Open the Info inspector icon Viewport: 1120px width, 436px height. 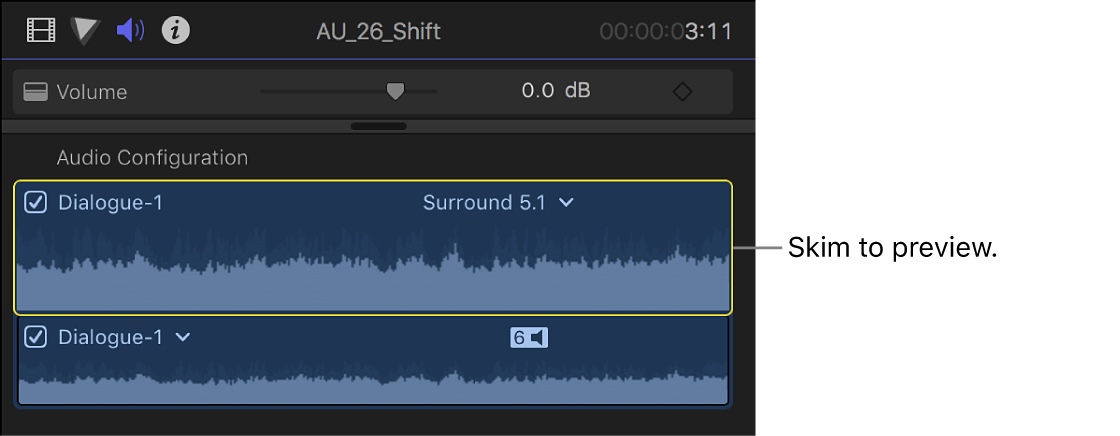coord(176,31)
